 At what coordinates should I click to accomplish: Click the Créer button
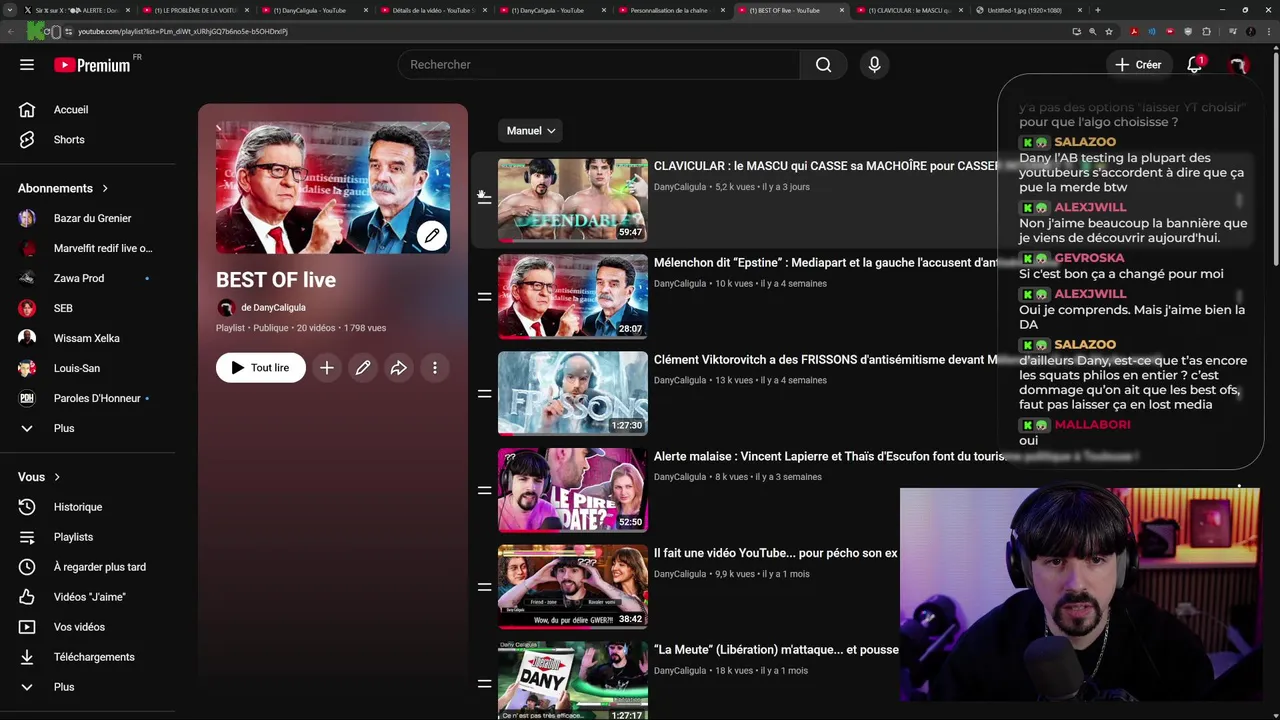pyautogui.click(x=1139, y=65)
